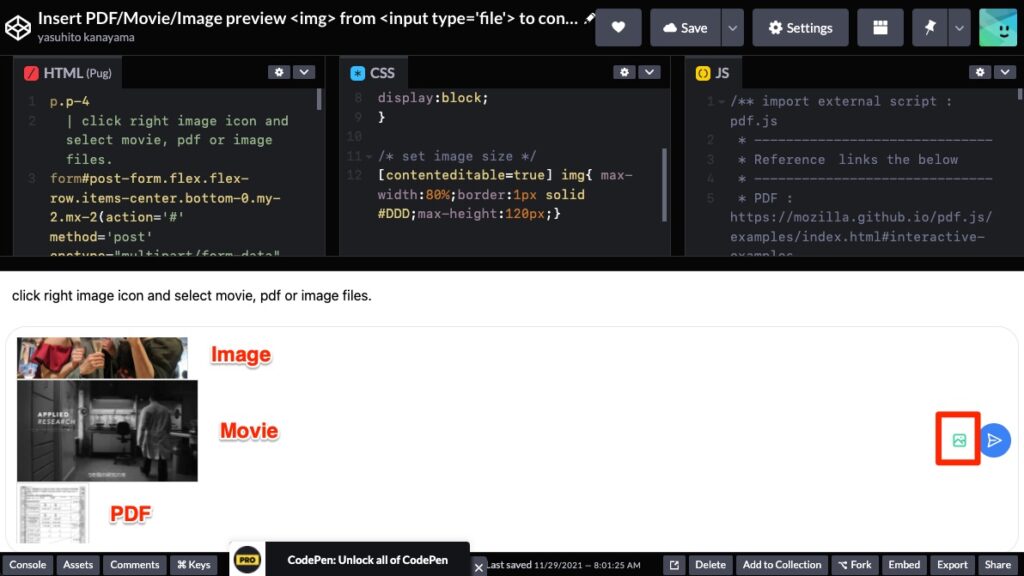Love this pen with the heart icon
Viewport: 1024px width, 576px height.
[x=618, y=28]
